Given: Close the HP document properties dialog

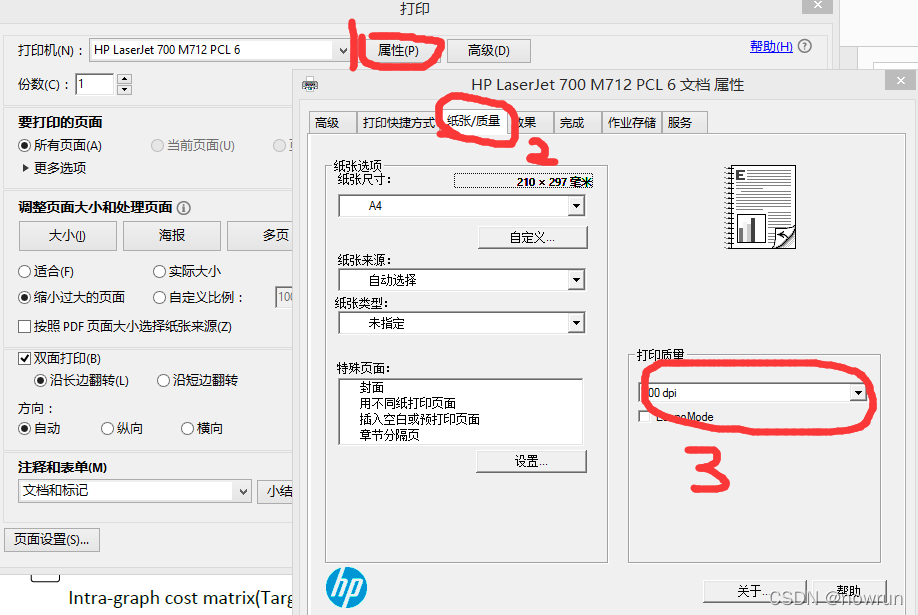Looking at the screenshot, I should [900, 80].
